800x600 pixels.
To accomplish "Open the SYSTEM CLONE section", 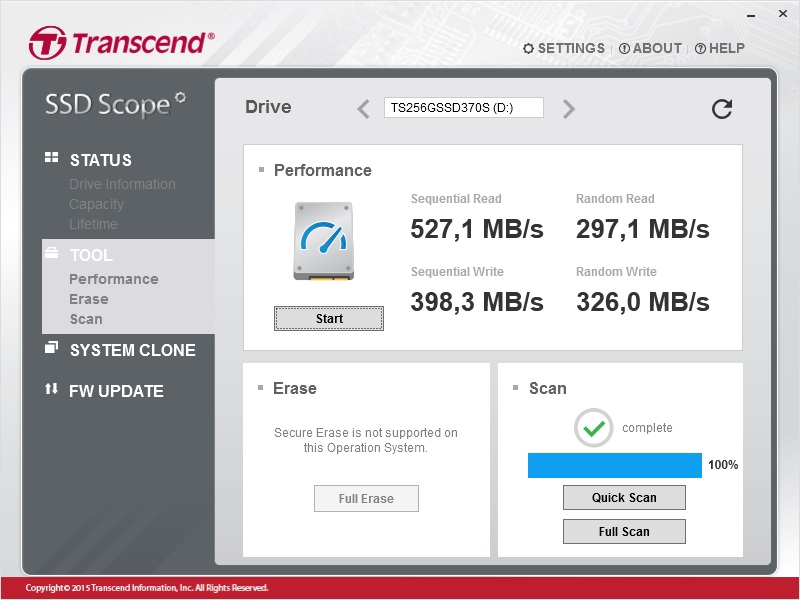I will 133,350.
